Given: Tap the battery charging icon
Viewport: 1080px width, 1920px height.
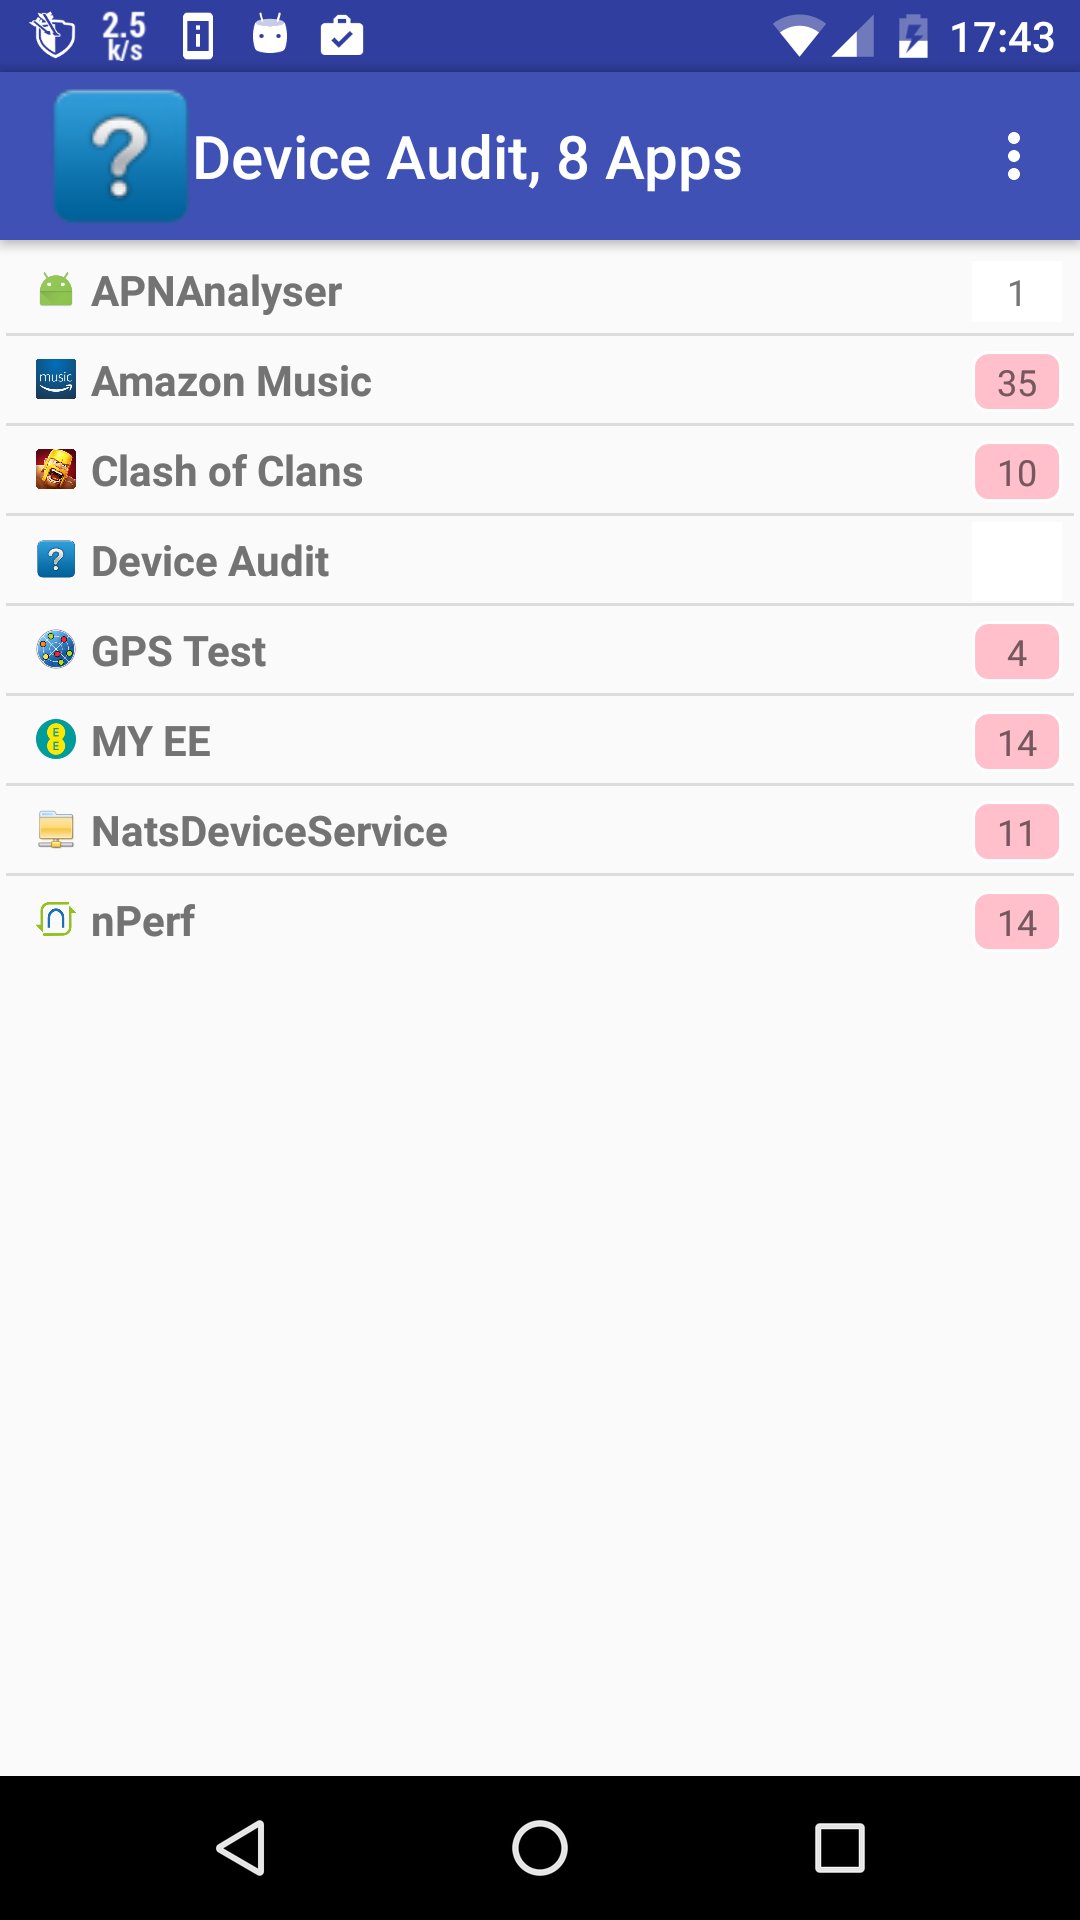Looking at the screenshot, I should 913,35.
